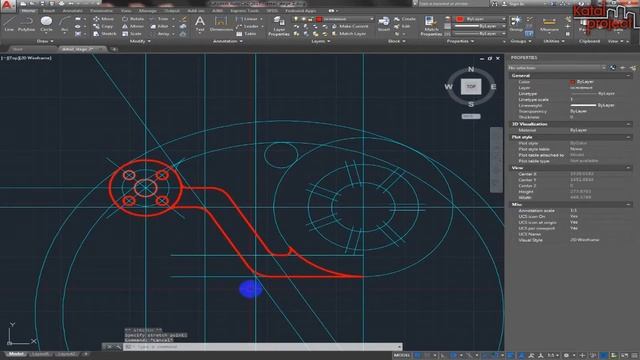
Task: Click Create block button
Action: [x=405, y=19]
